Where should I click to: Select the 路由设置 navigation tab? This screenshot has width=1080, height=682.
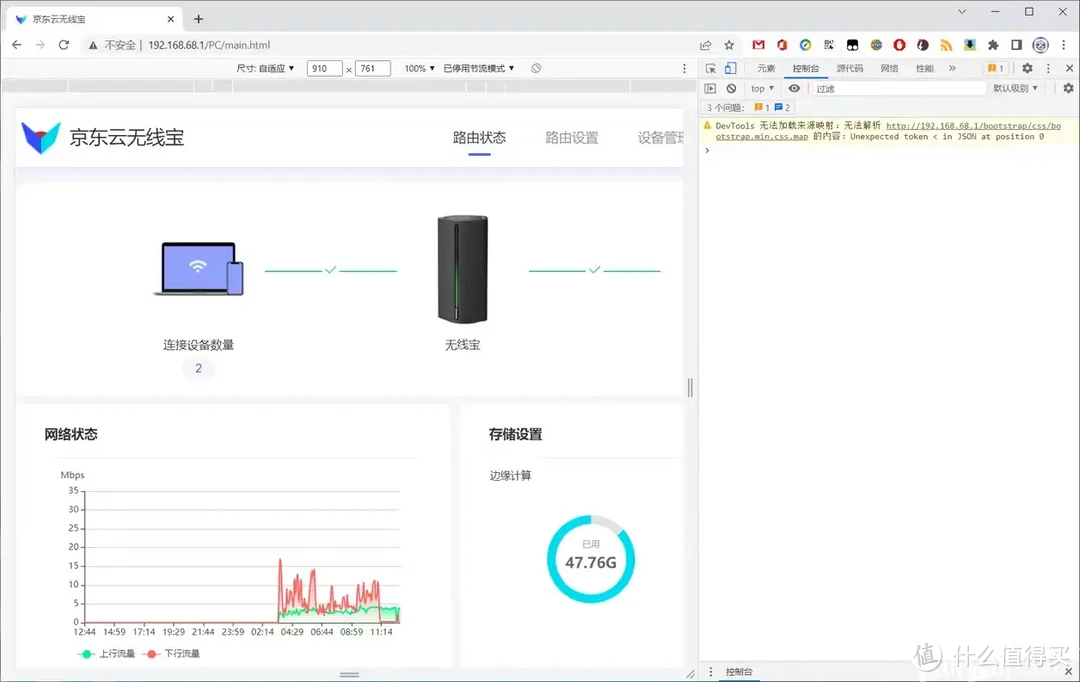pos(571,138)
